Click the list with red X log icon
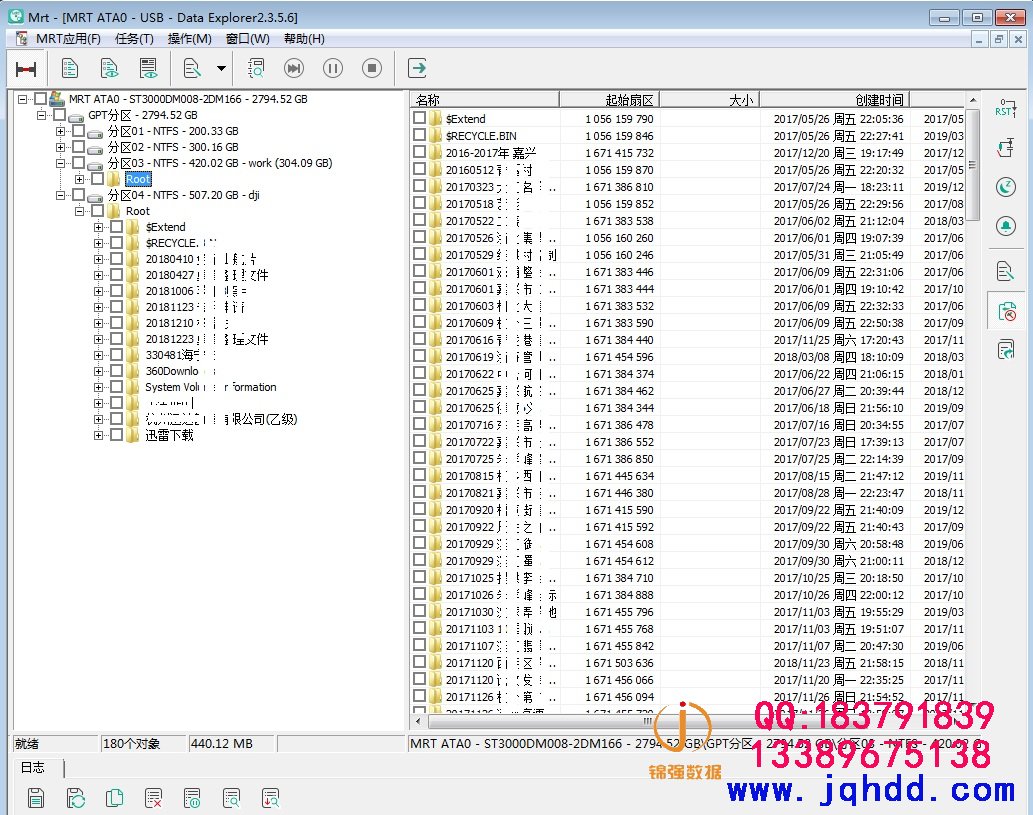 coord(154,798)
